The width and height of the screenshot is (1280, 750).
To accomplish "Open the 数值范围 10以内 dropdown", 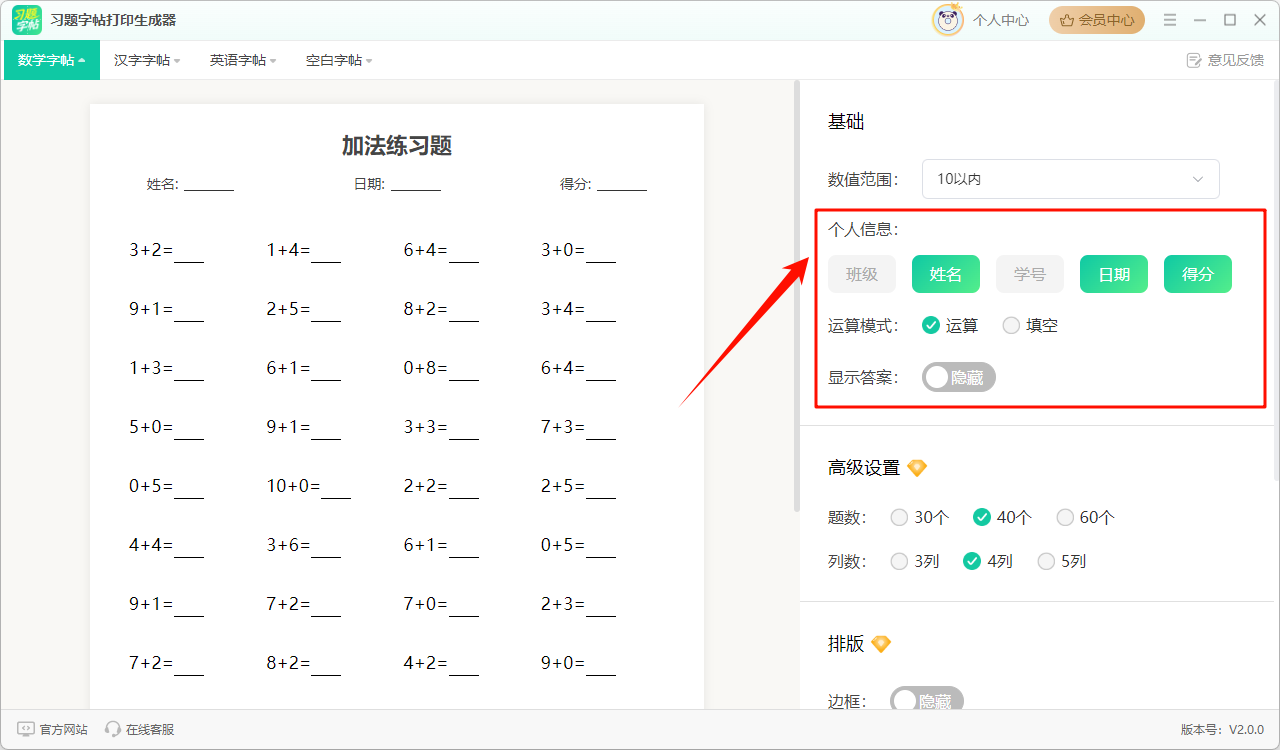I will pos(1071,179).
